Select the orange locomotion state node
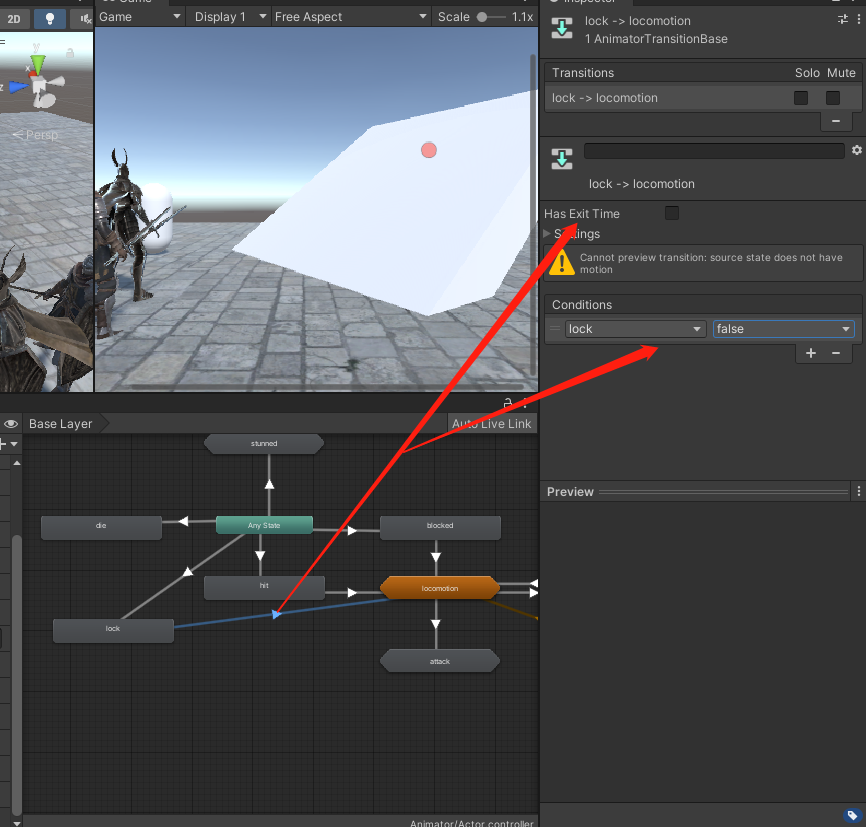 440,588
